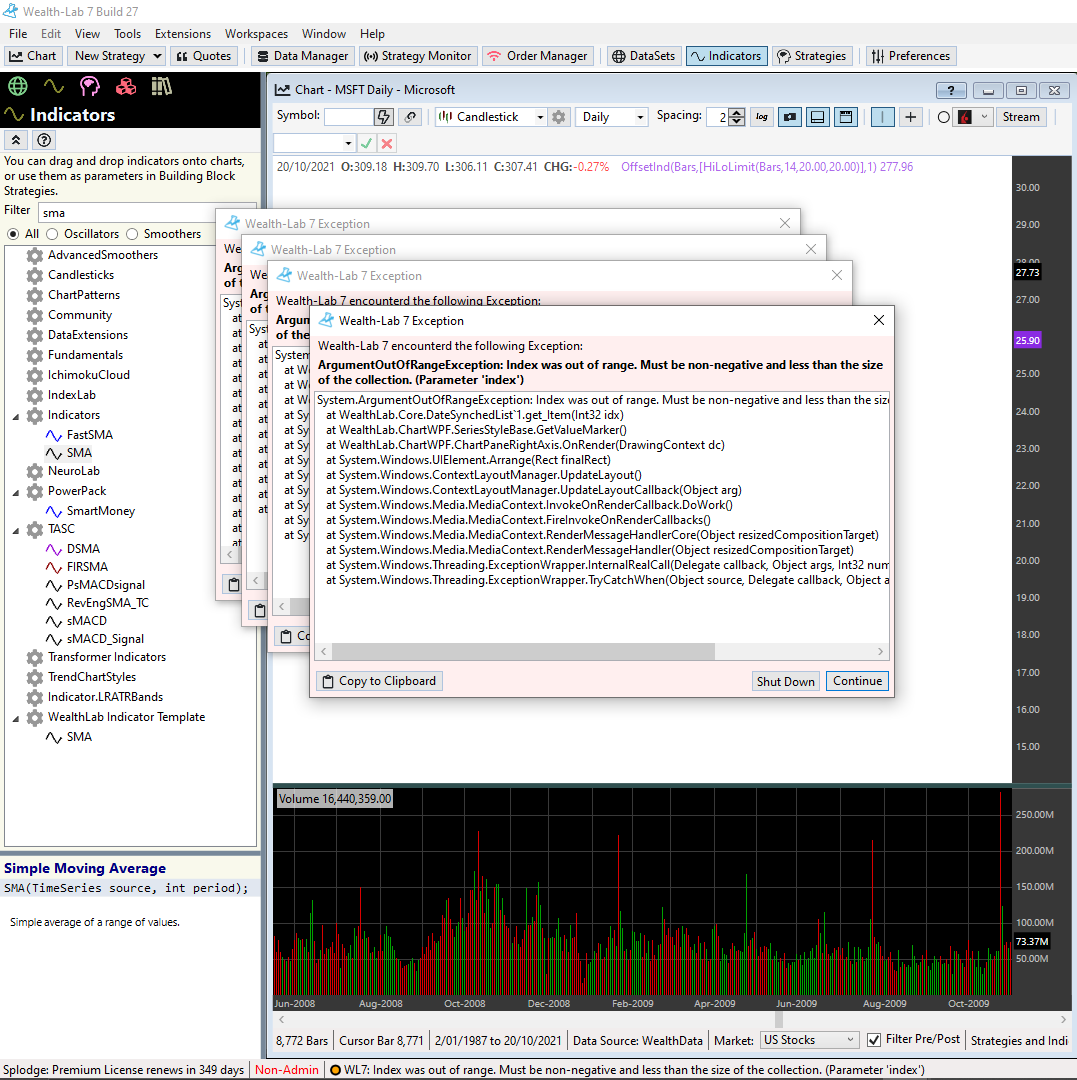Click the exception dialog horizontal scrollbar
Screen dimensions: 1077x1080
[x=523, y=651]
